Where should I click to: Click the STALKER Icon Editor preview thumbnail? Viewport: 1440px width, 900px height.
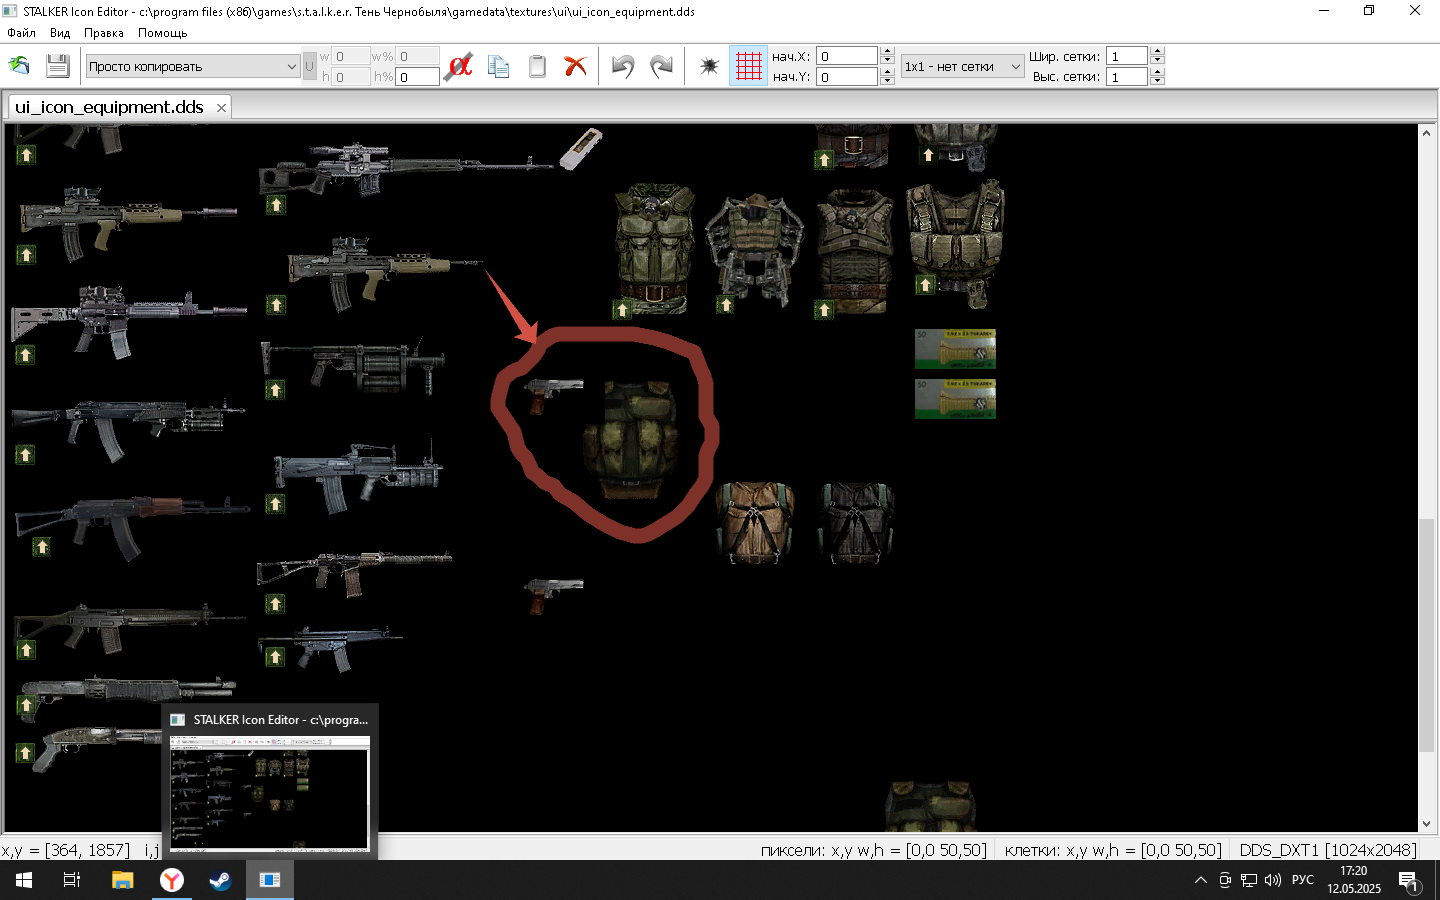(270, 793)
